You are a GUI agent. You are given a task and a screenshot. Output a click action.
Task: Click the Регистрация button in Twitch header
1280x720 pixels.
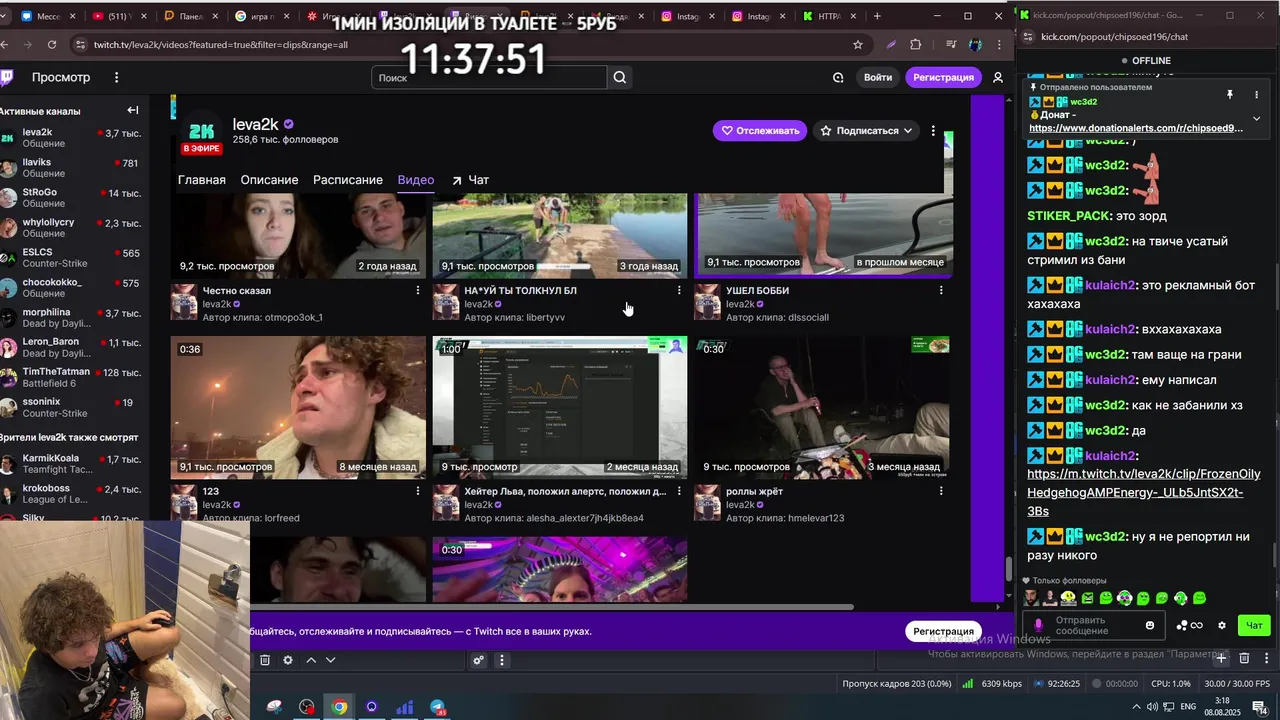pyautogui.click(x=943, y=77)
